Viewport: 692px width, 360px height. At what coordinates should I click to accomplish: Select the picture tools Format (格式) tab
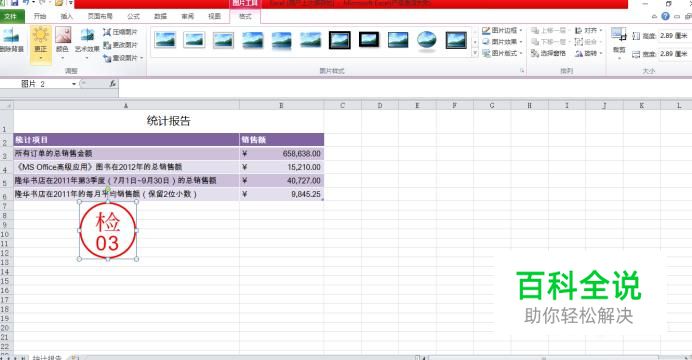pyautogui.click(x=245, y=16)
